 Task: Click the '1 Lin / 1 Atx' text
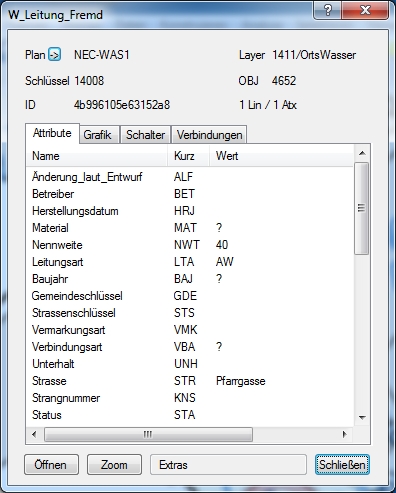(x=268, y=105)
